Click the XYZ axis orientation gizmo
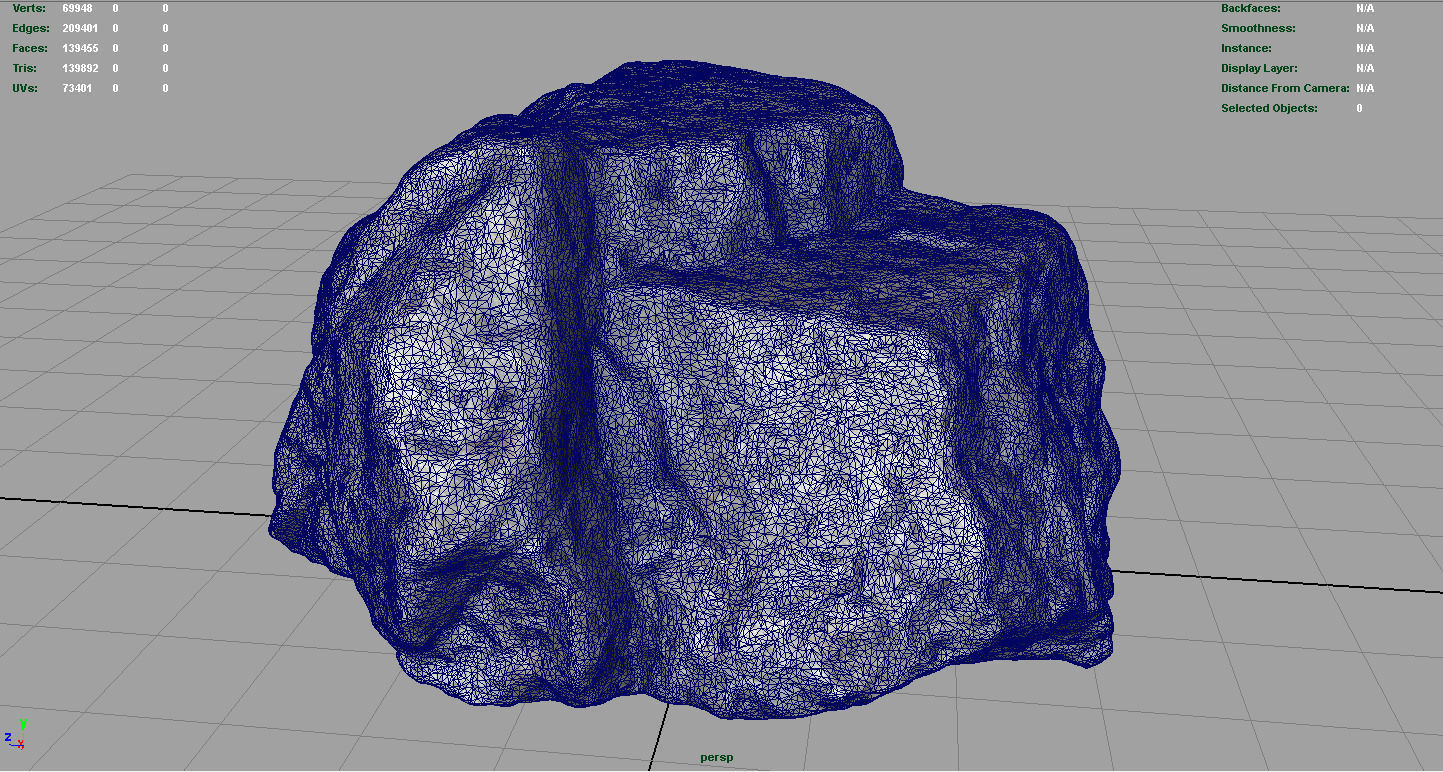 click(15, 735)
